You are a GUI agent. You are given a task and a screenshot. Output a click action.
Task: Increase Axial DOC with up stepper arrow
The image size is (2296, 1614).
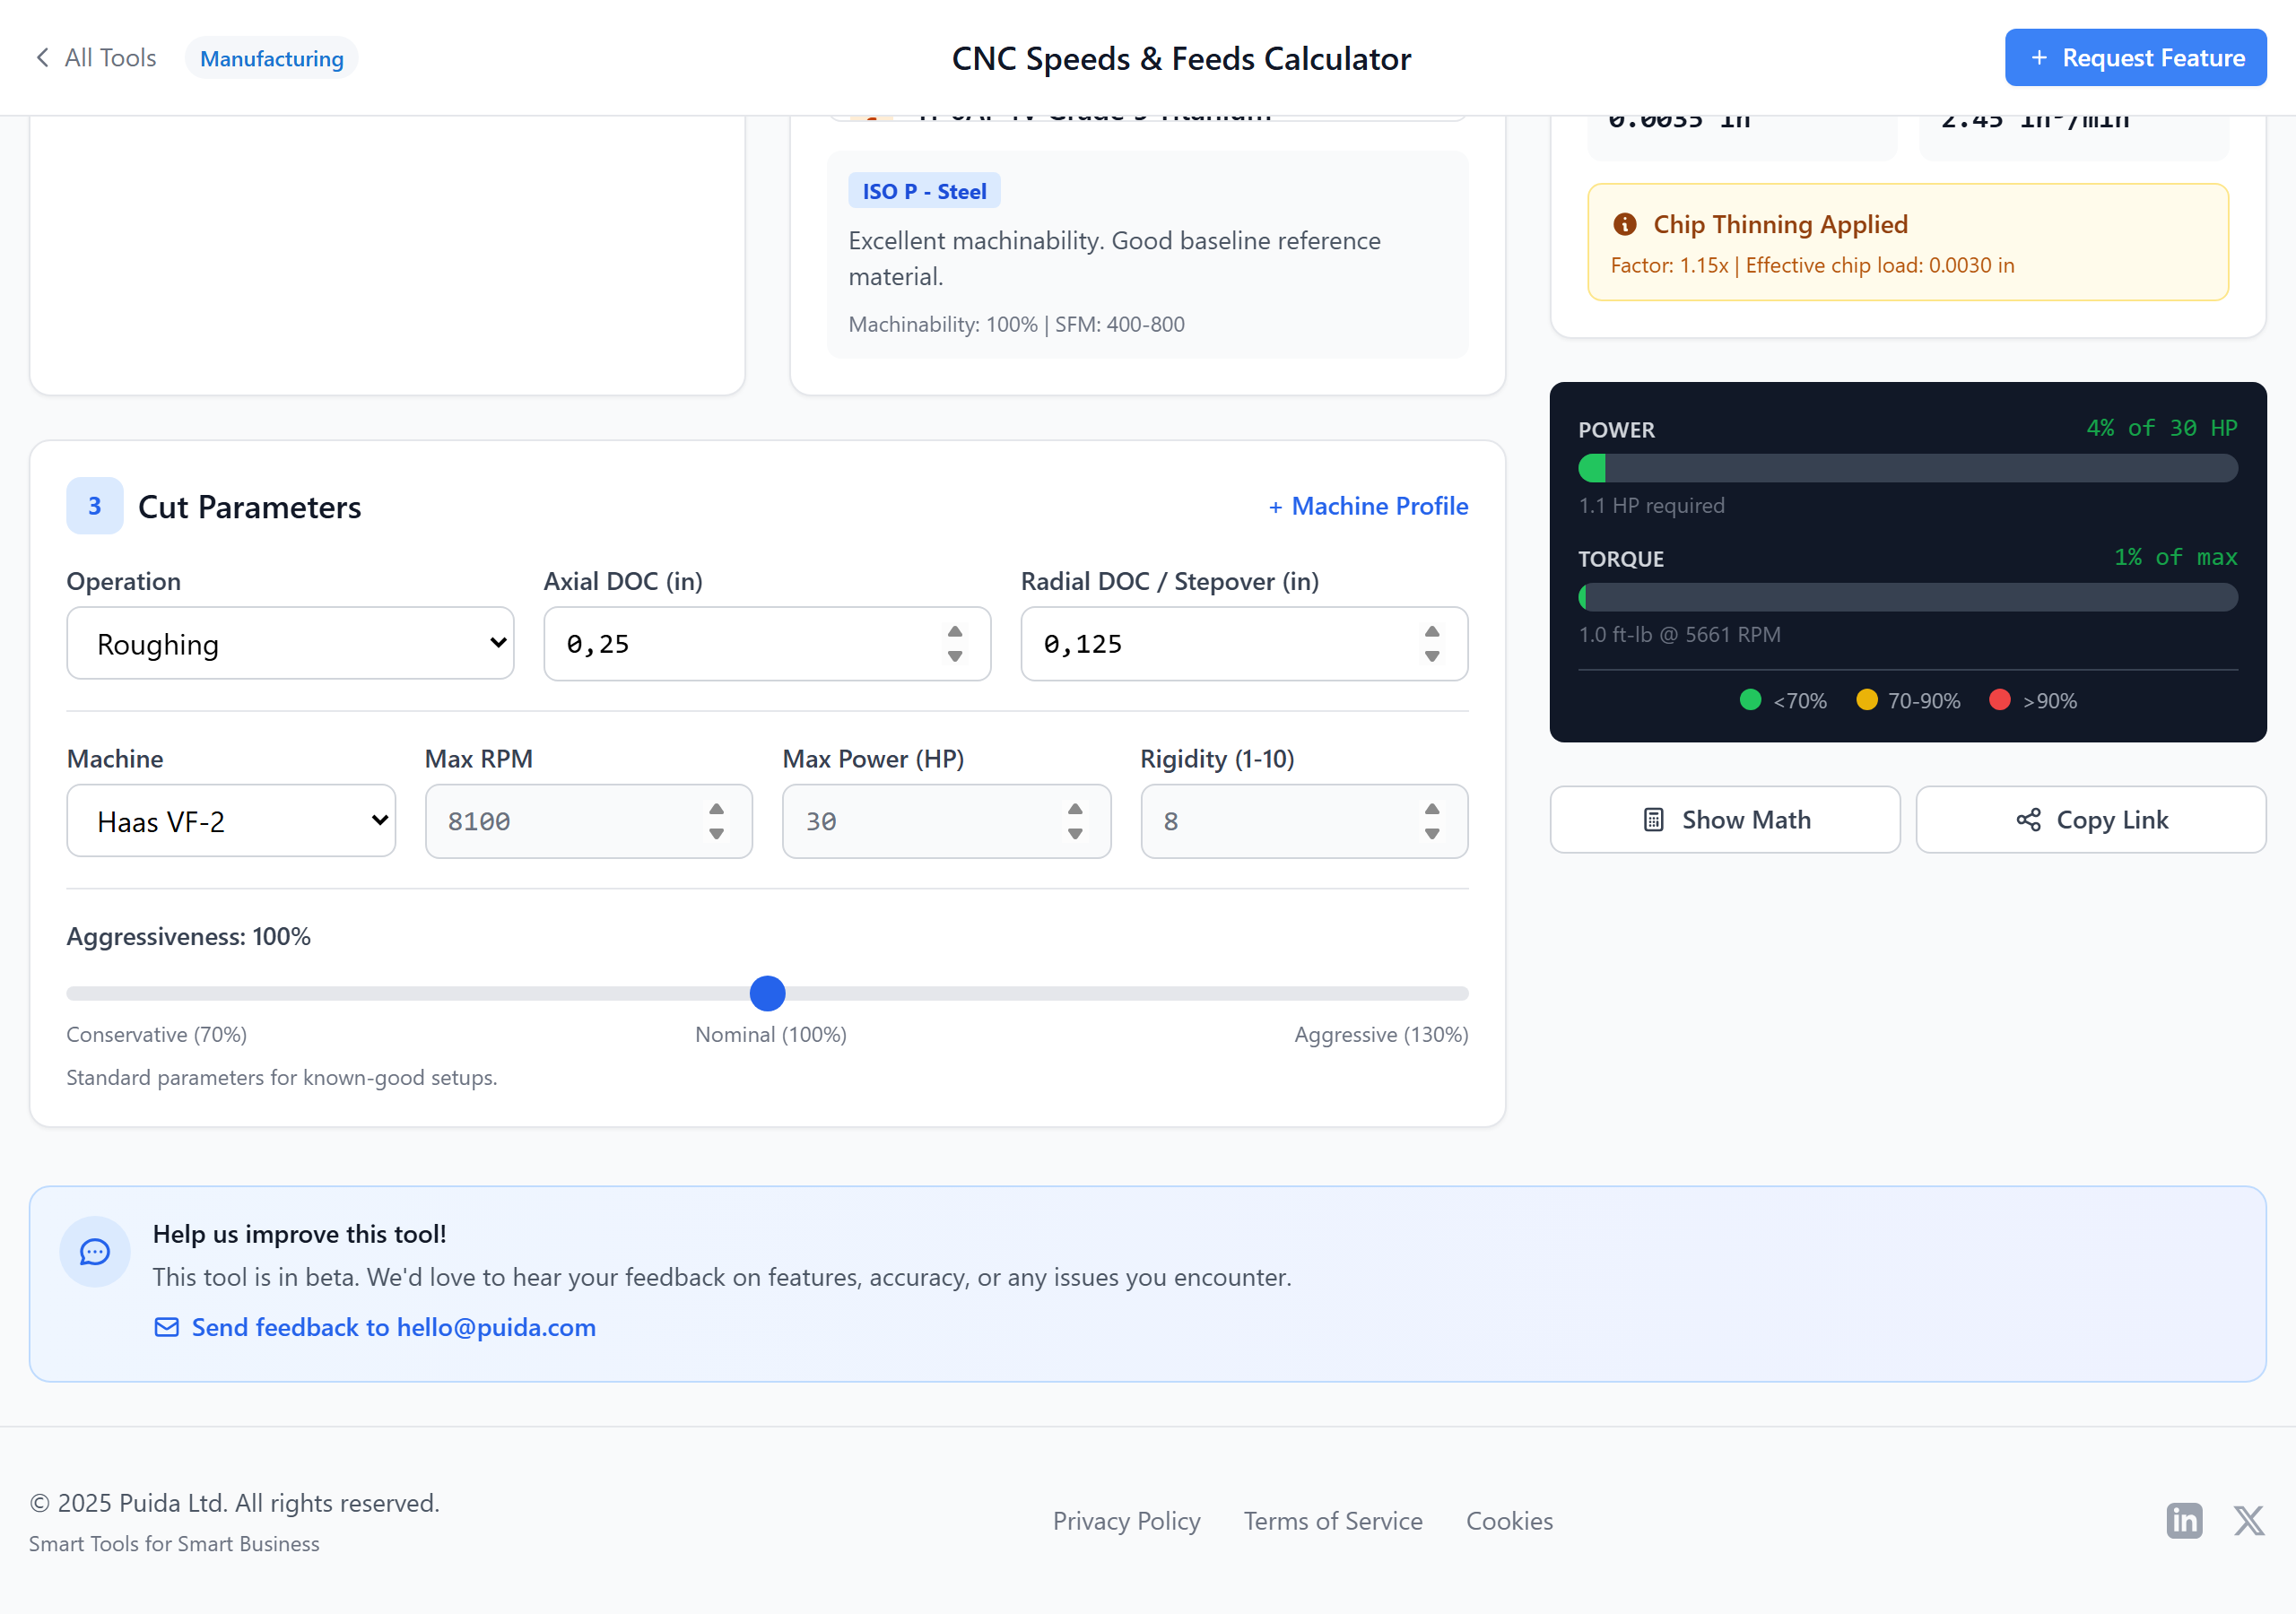click(x=955, y=632)
